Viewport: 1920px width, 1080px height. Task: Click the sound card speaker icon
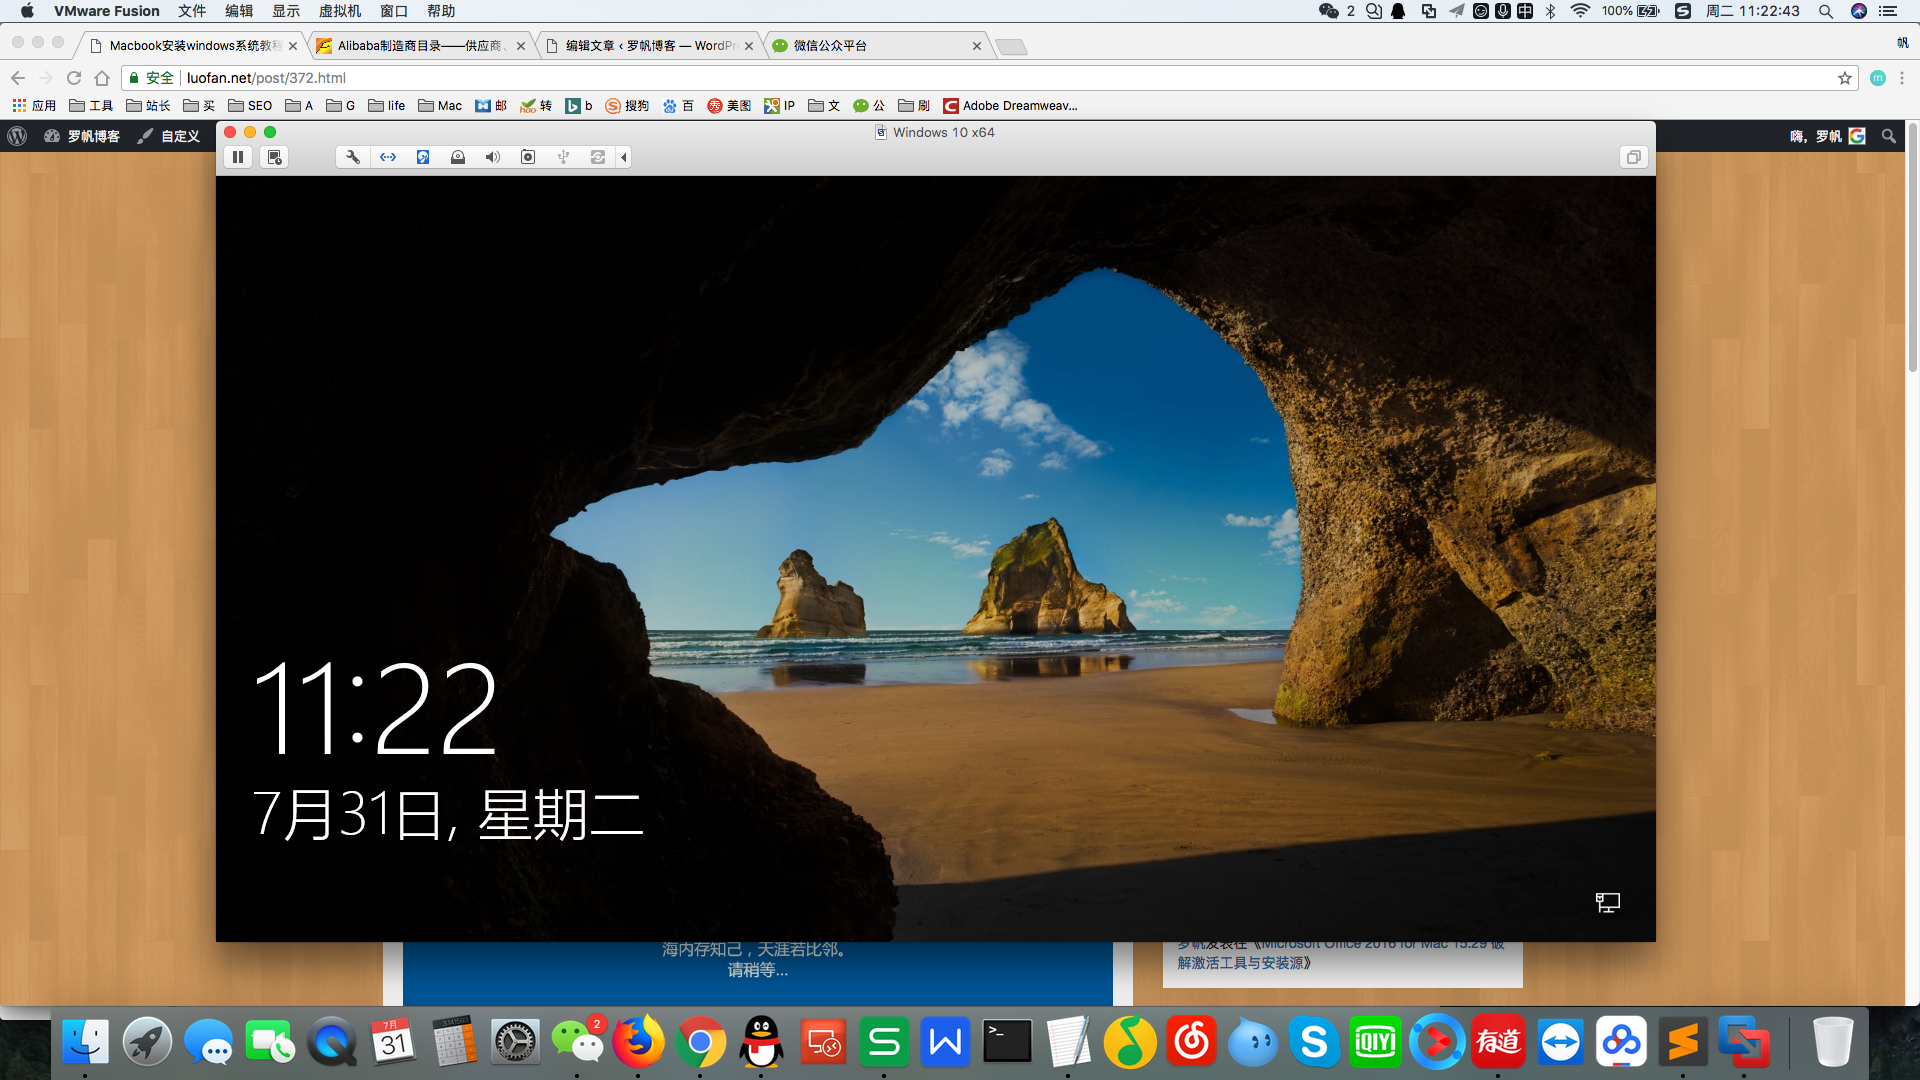click(x=493, y=157)
